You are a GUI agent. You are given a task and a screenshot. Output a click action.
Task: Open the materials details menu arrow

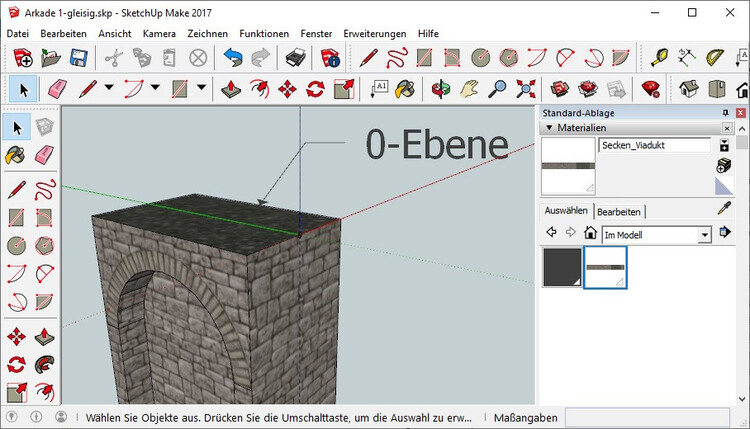point(725,232)
